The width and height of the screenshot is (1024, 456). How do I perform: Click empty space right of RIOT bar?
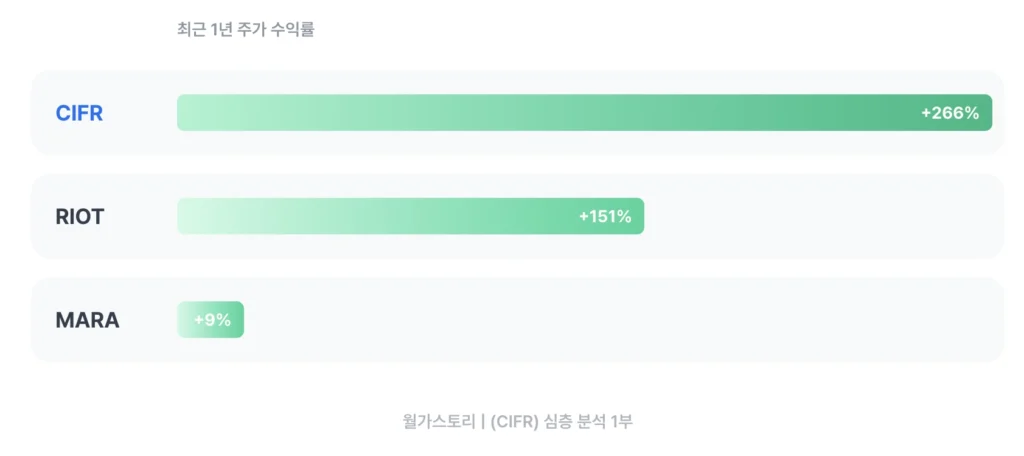[x=820, y=216]
